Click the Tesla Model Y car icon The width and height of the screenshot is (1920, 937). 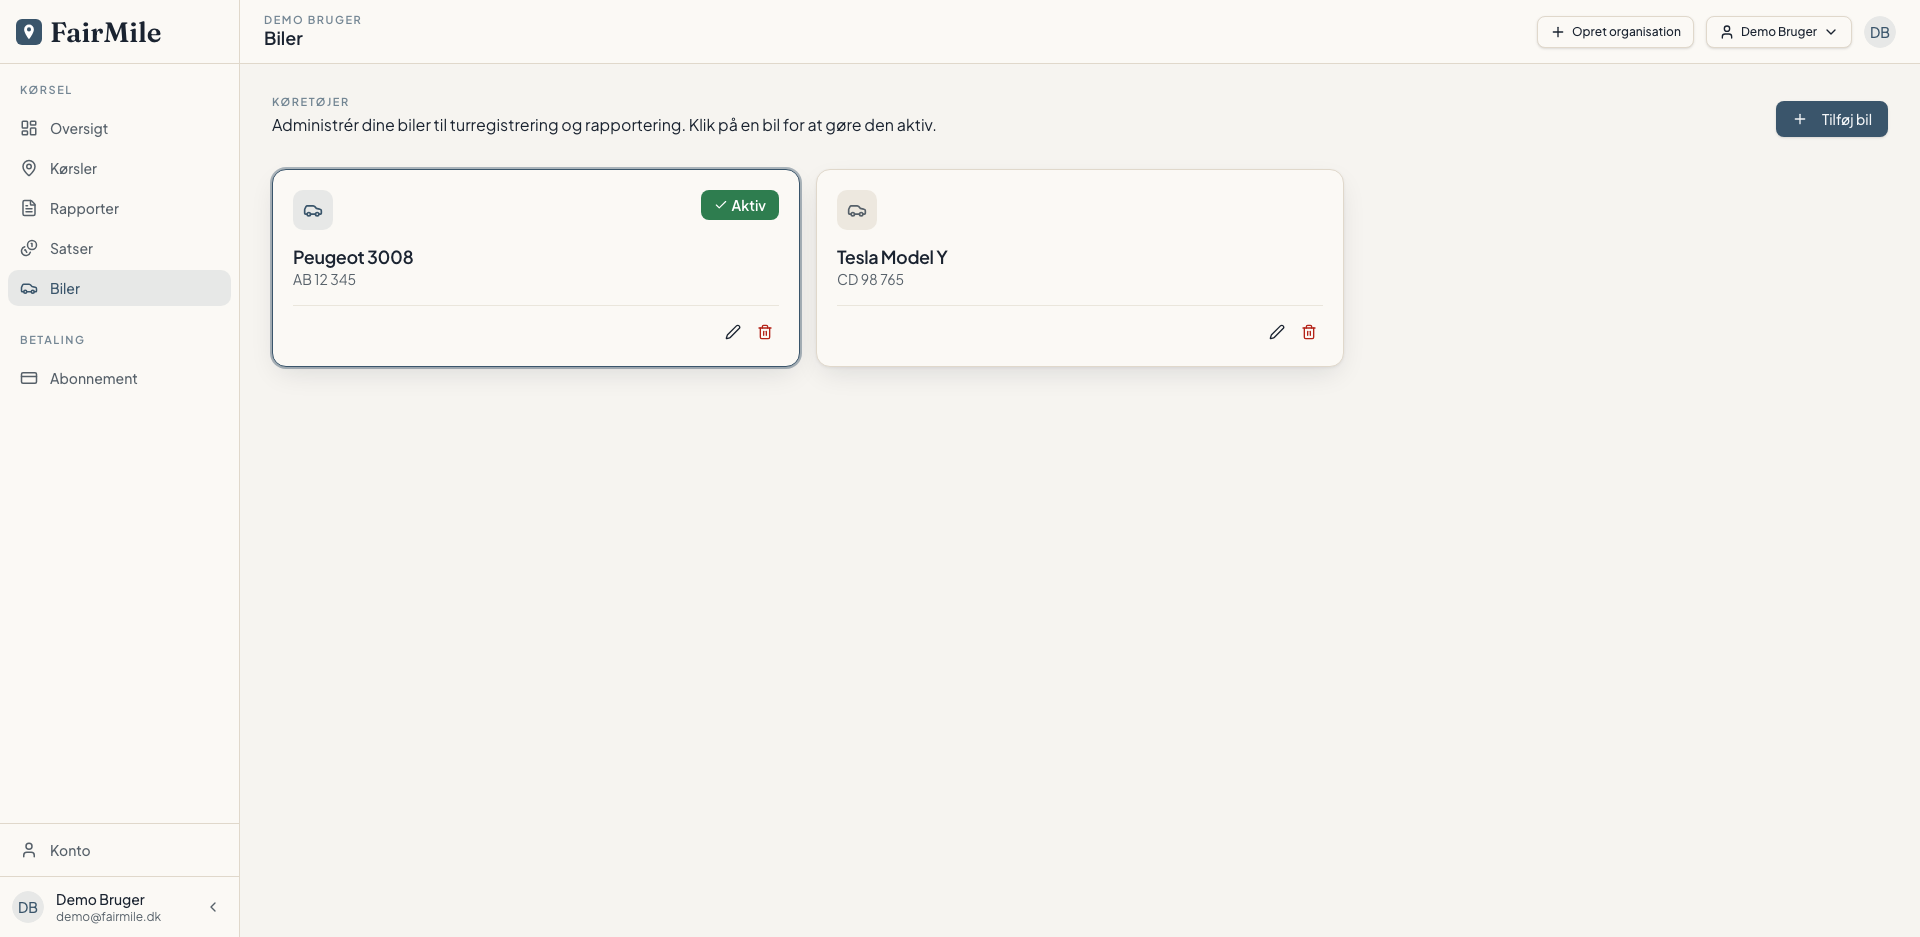[857, 210]
